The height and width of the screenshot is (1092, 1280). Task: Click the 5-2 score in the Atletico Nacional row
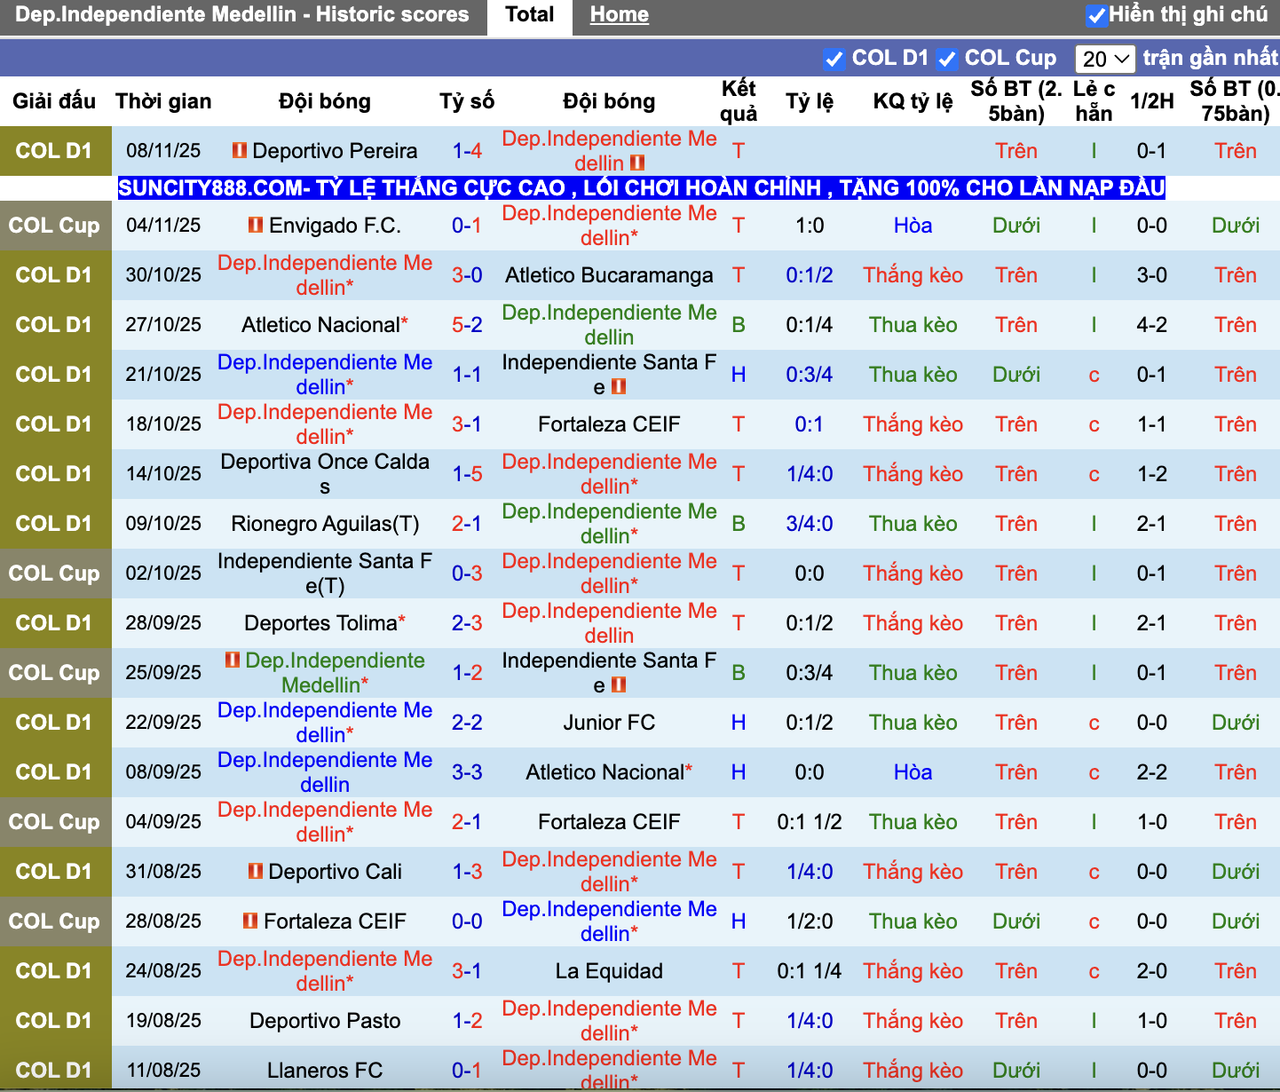pyautogui.click(x=467, y=325)
